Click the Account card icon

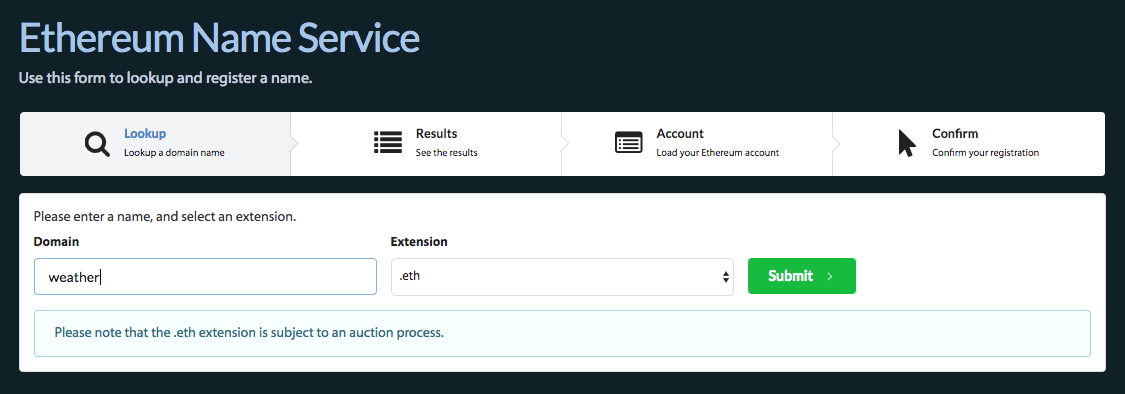point(629,143)
